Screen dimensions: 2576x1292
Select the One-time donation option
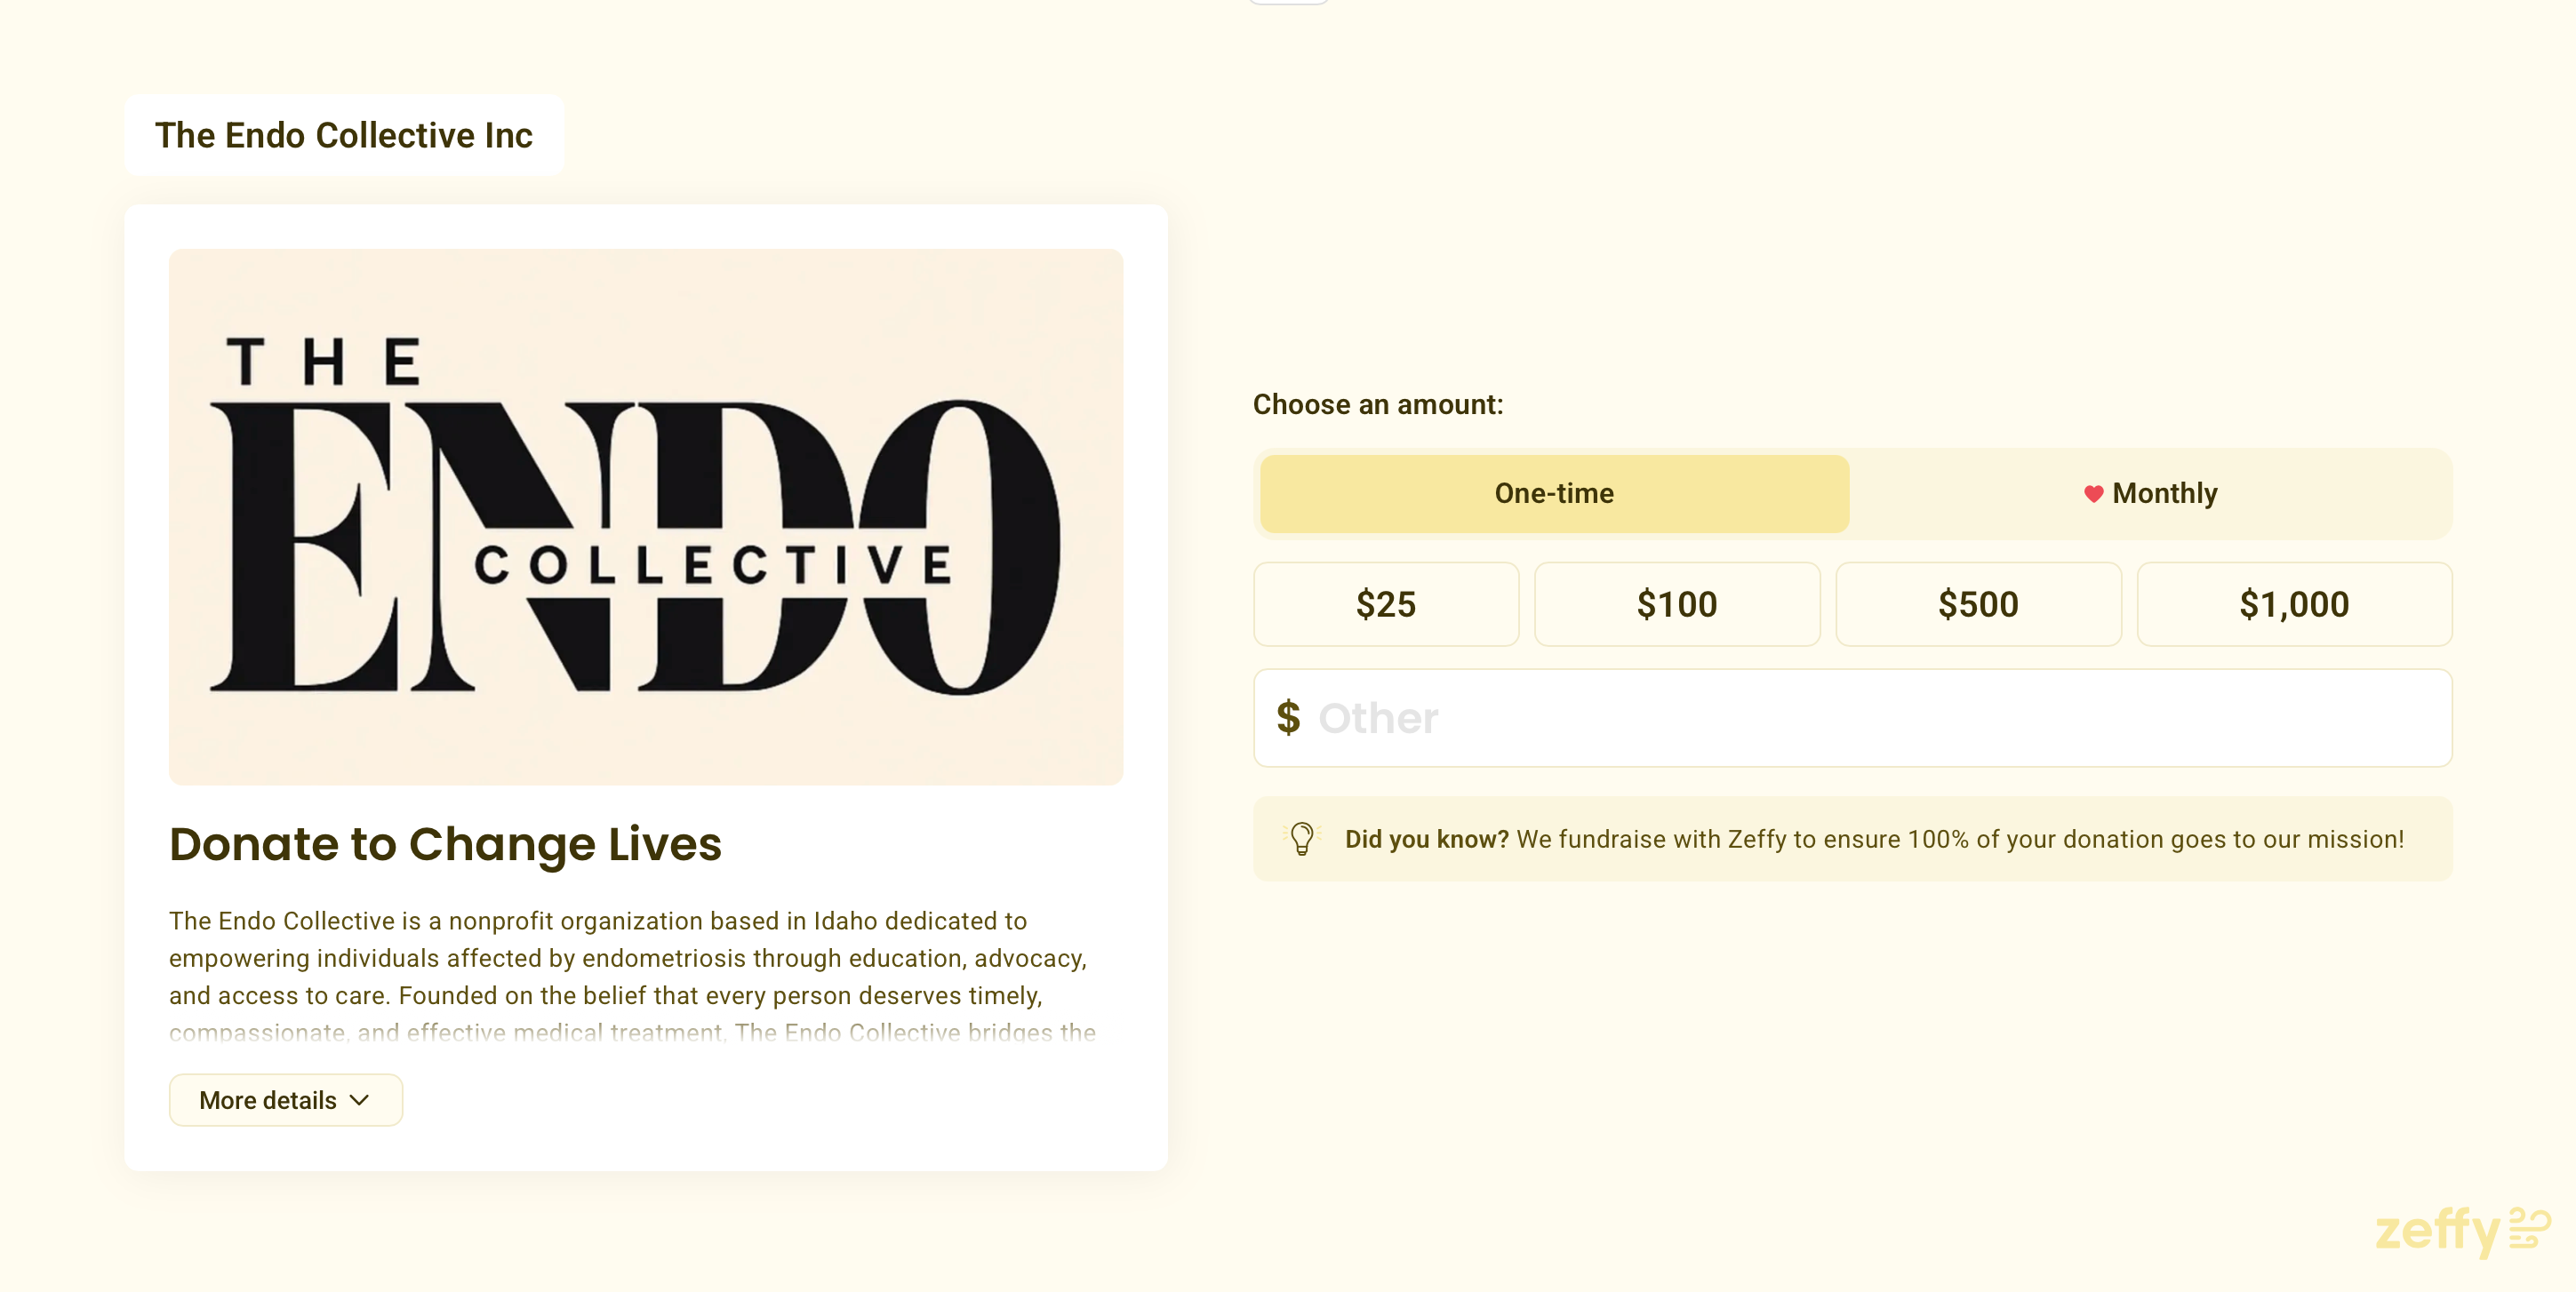coord(1553,494)
